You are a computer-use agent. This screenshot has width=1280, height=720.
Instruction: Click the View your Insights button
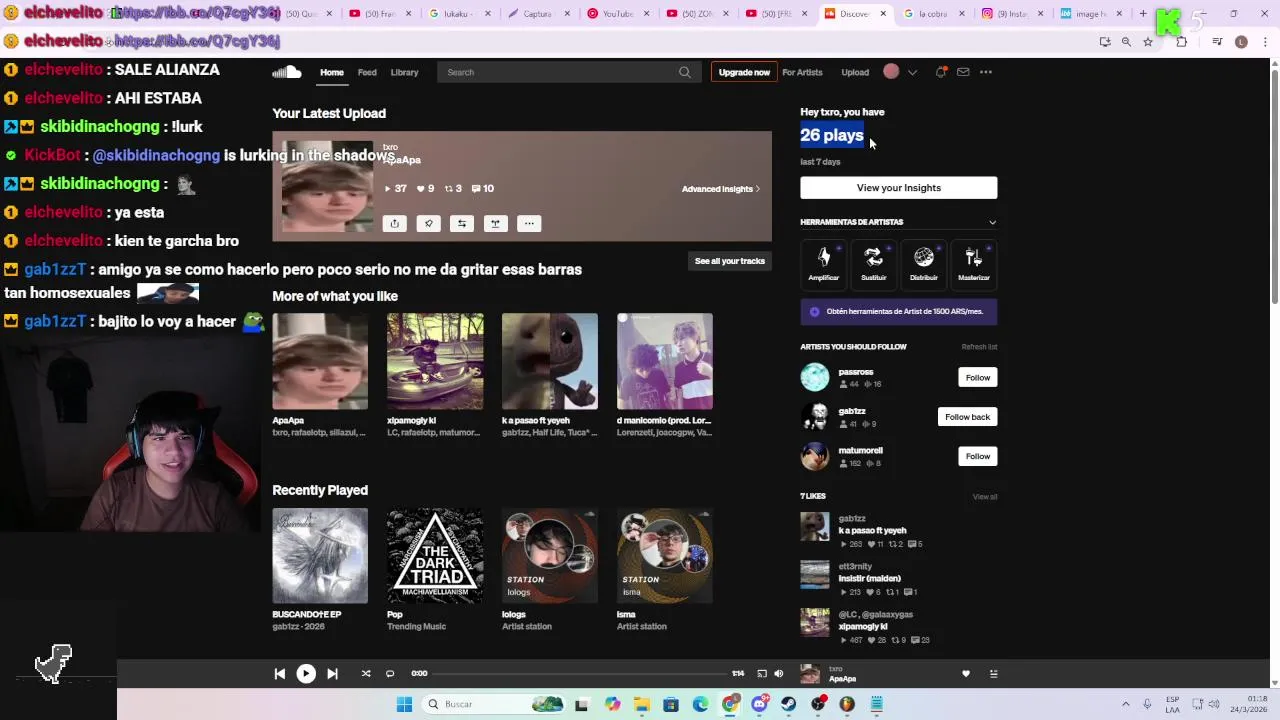(x=899, y=188)
